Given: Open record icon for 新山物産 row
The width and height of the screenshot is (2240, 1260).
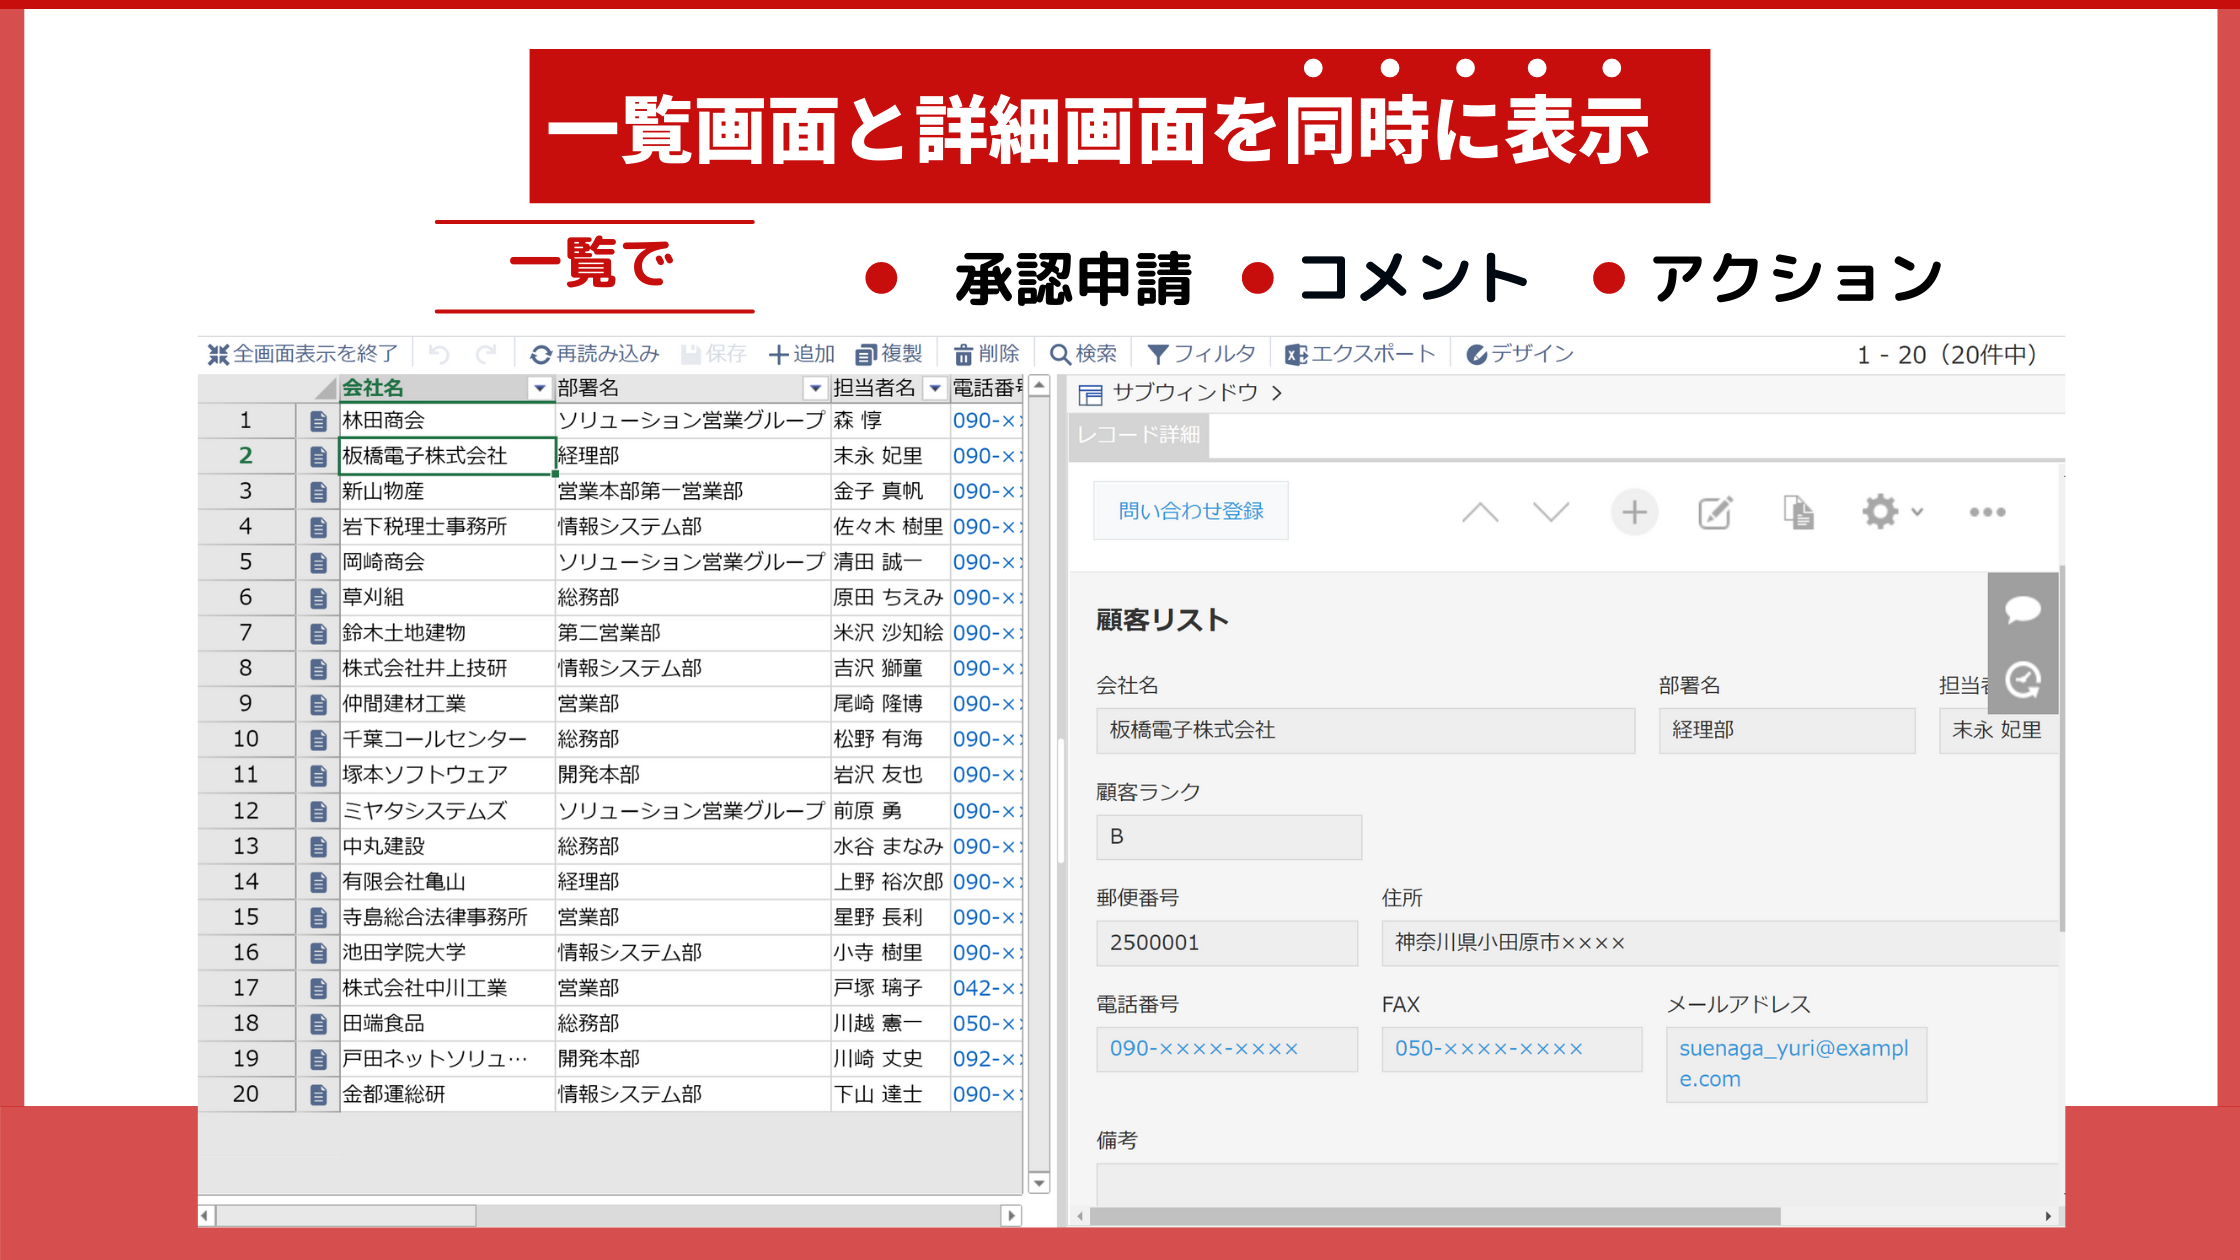Looking at the screenshot, I should click(318, 492).
